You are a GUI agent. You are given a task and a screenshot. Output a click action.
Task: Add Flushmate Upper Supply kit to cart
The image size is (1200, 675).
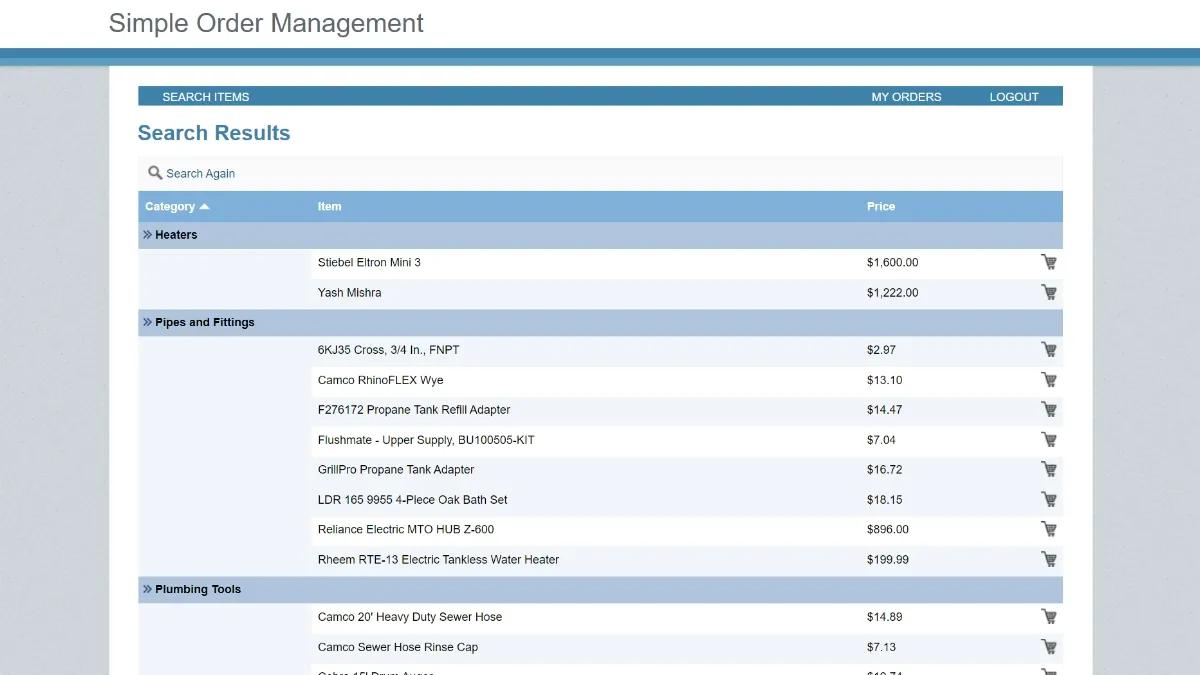(x=1048, y=440)
